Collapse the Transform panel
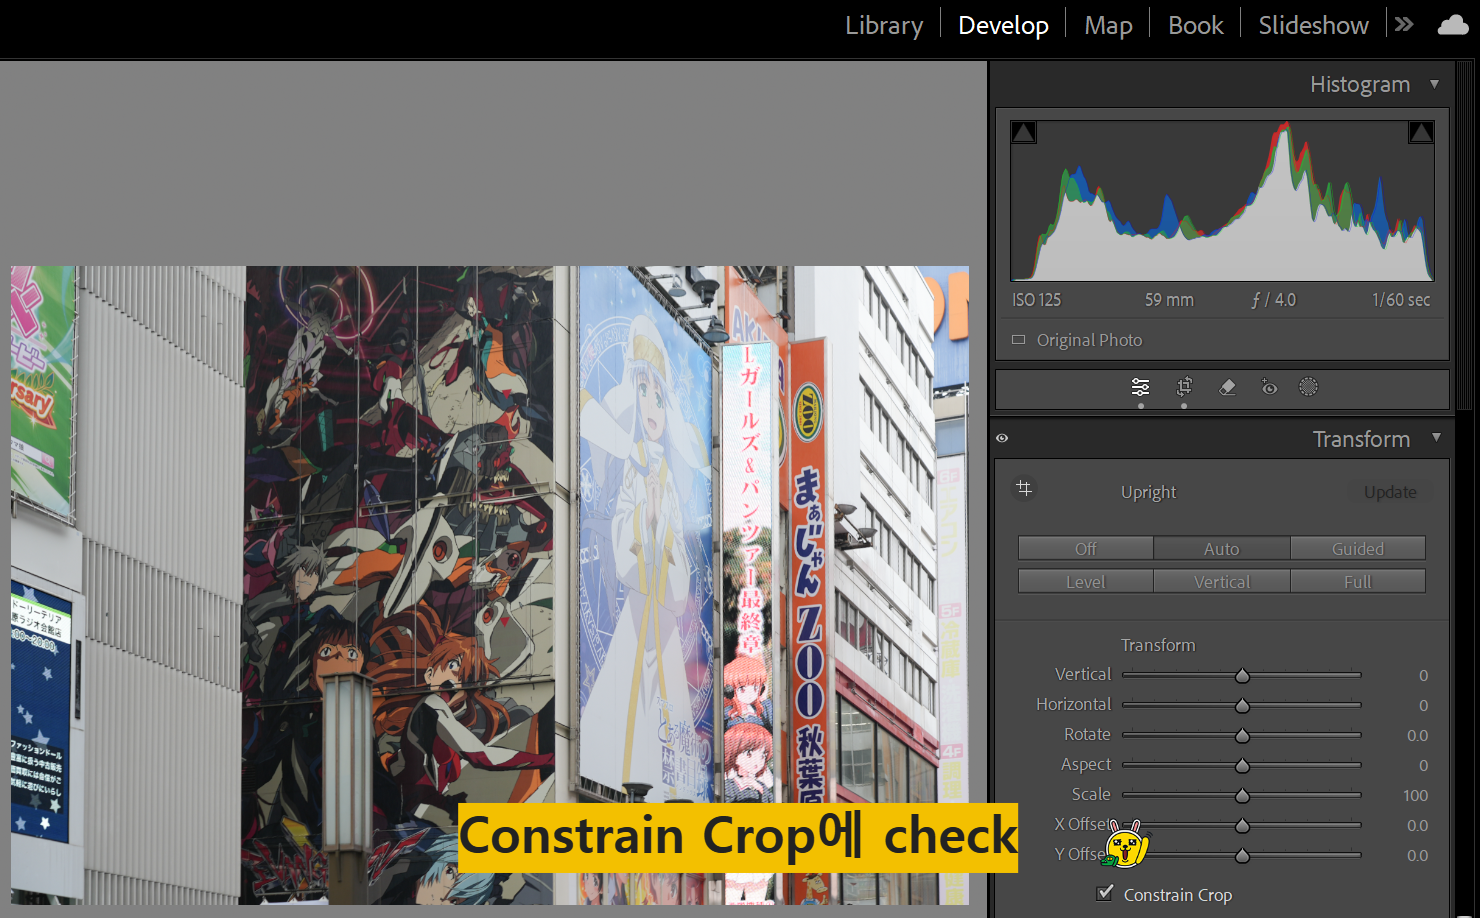The height and width of the screenshot is (918, 1480). (1437, 438)
